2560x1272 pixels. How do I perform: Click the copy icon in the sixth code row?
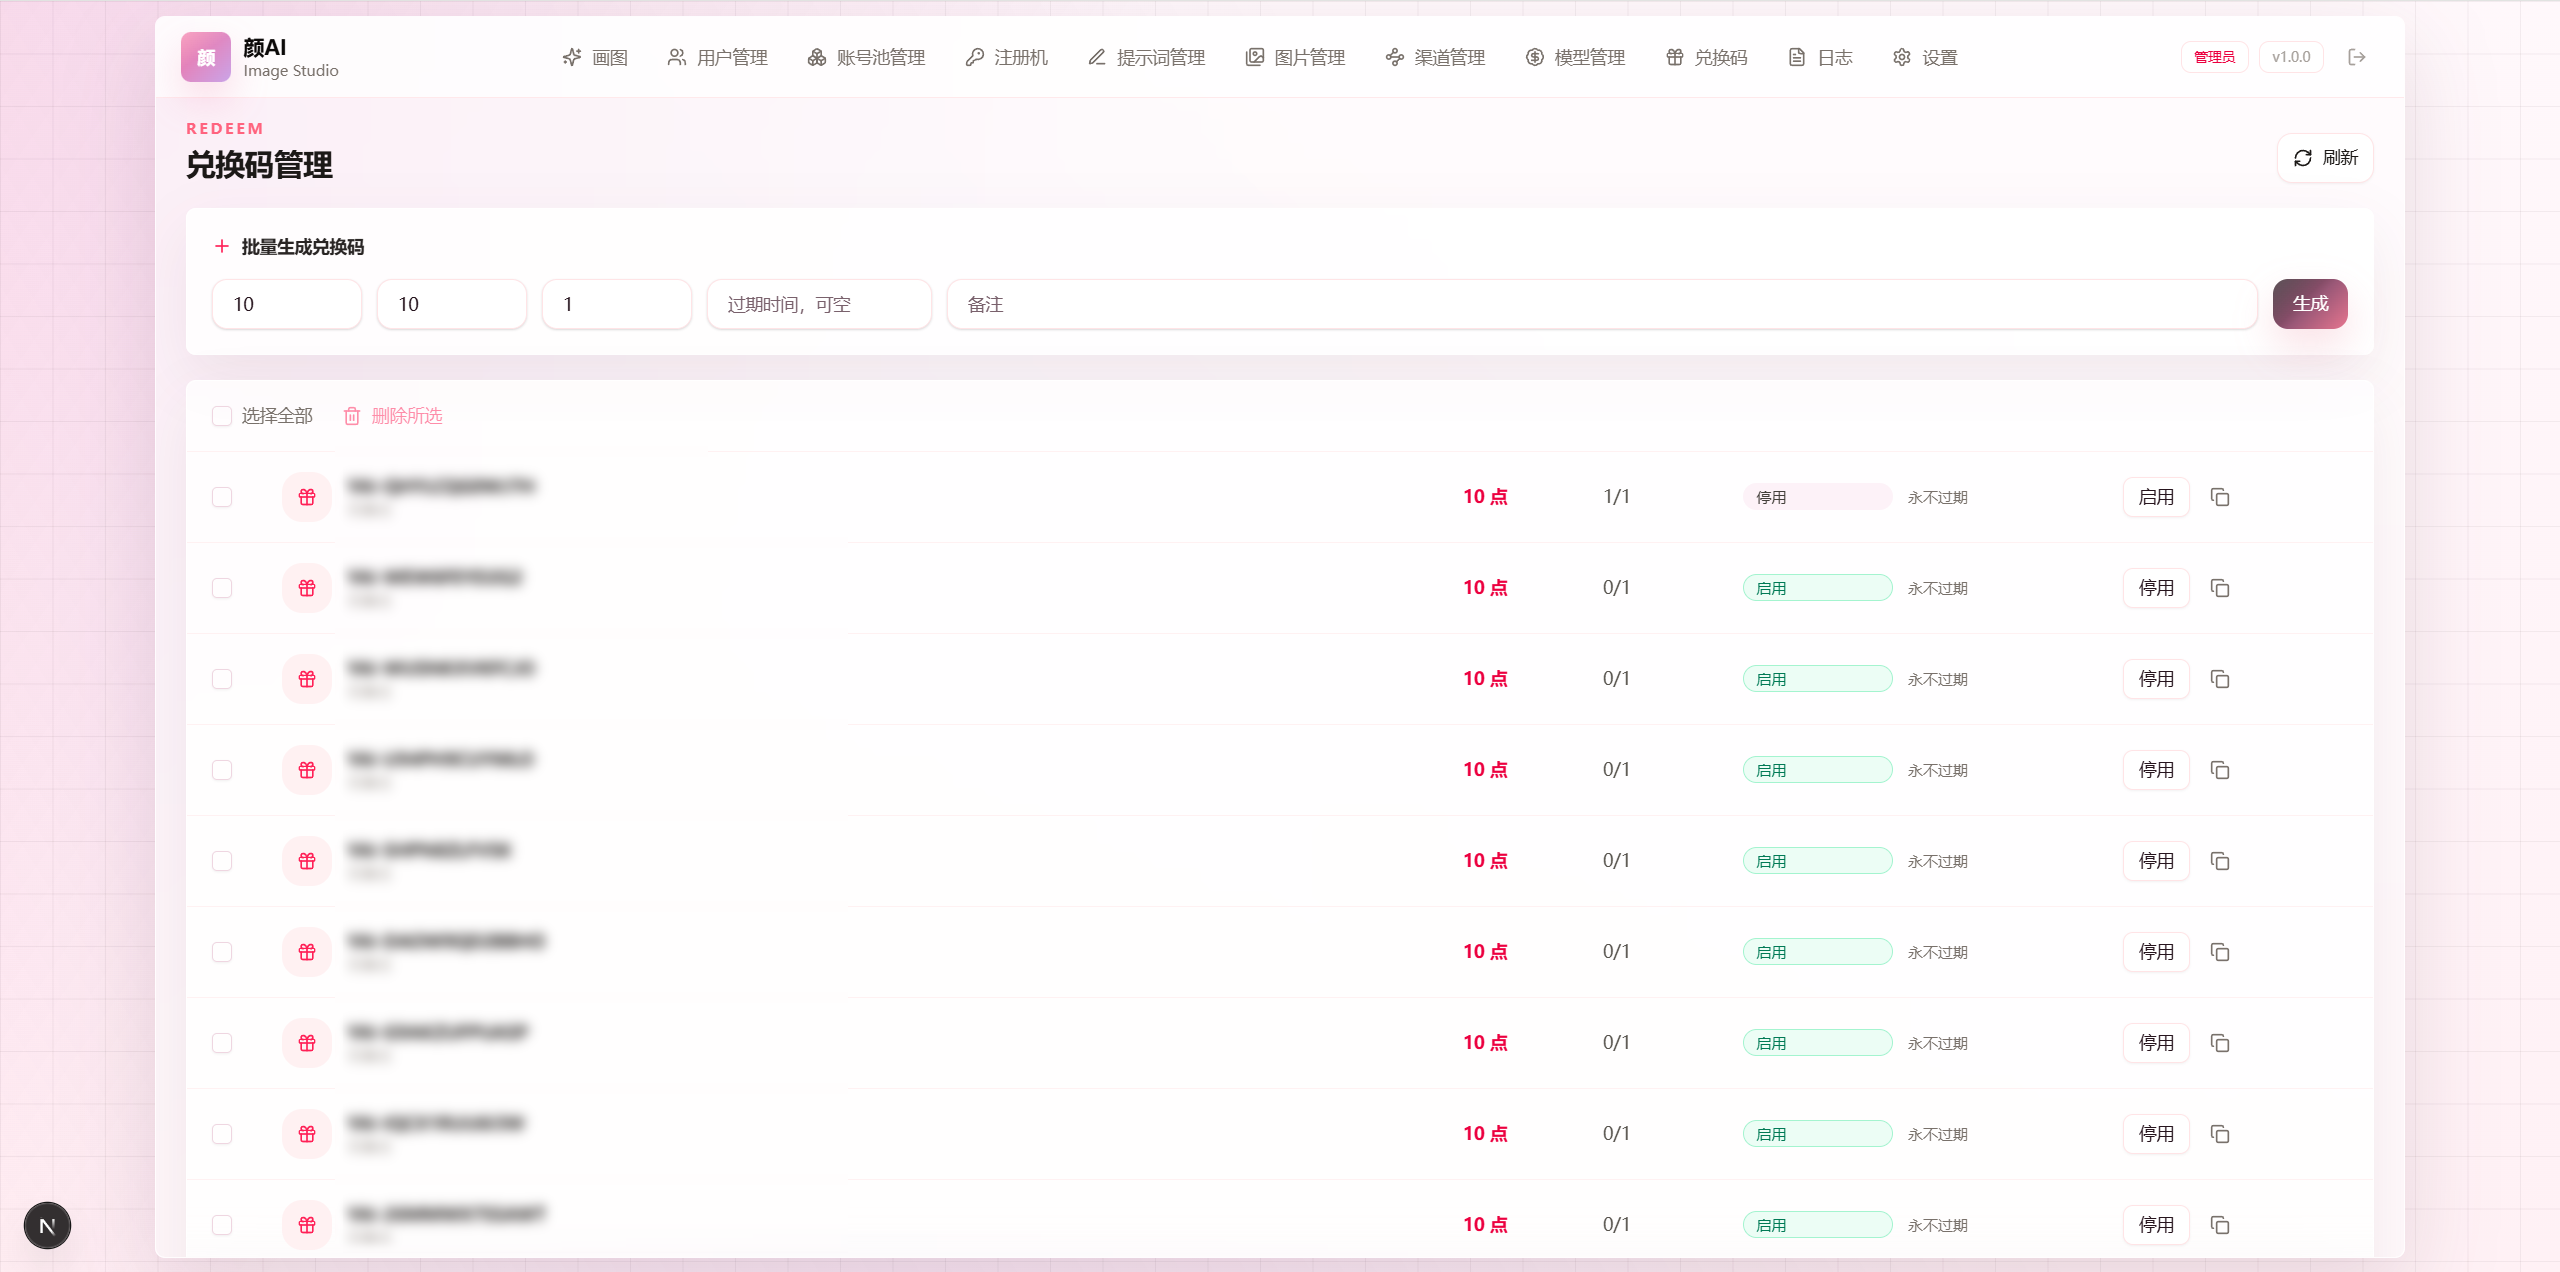click(2220, 952)
